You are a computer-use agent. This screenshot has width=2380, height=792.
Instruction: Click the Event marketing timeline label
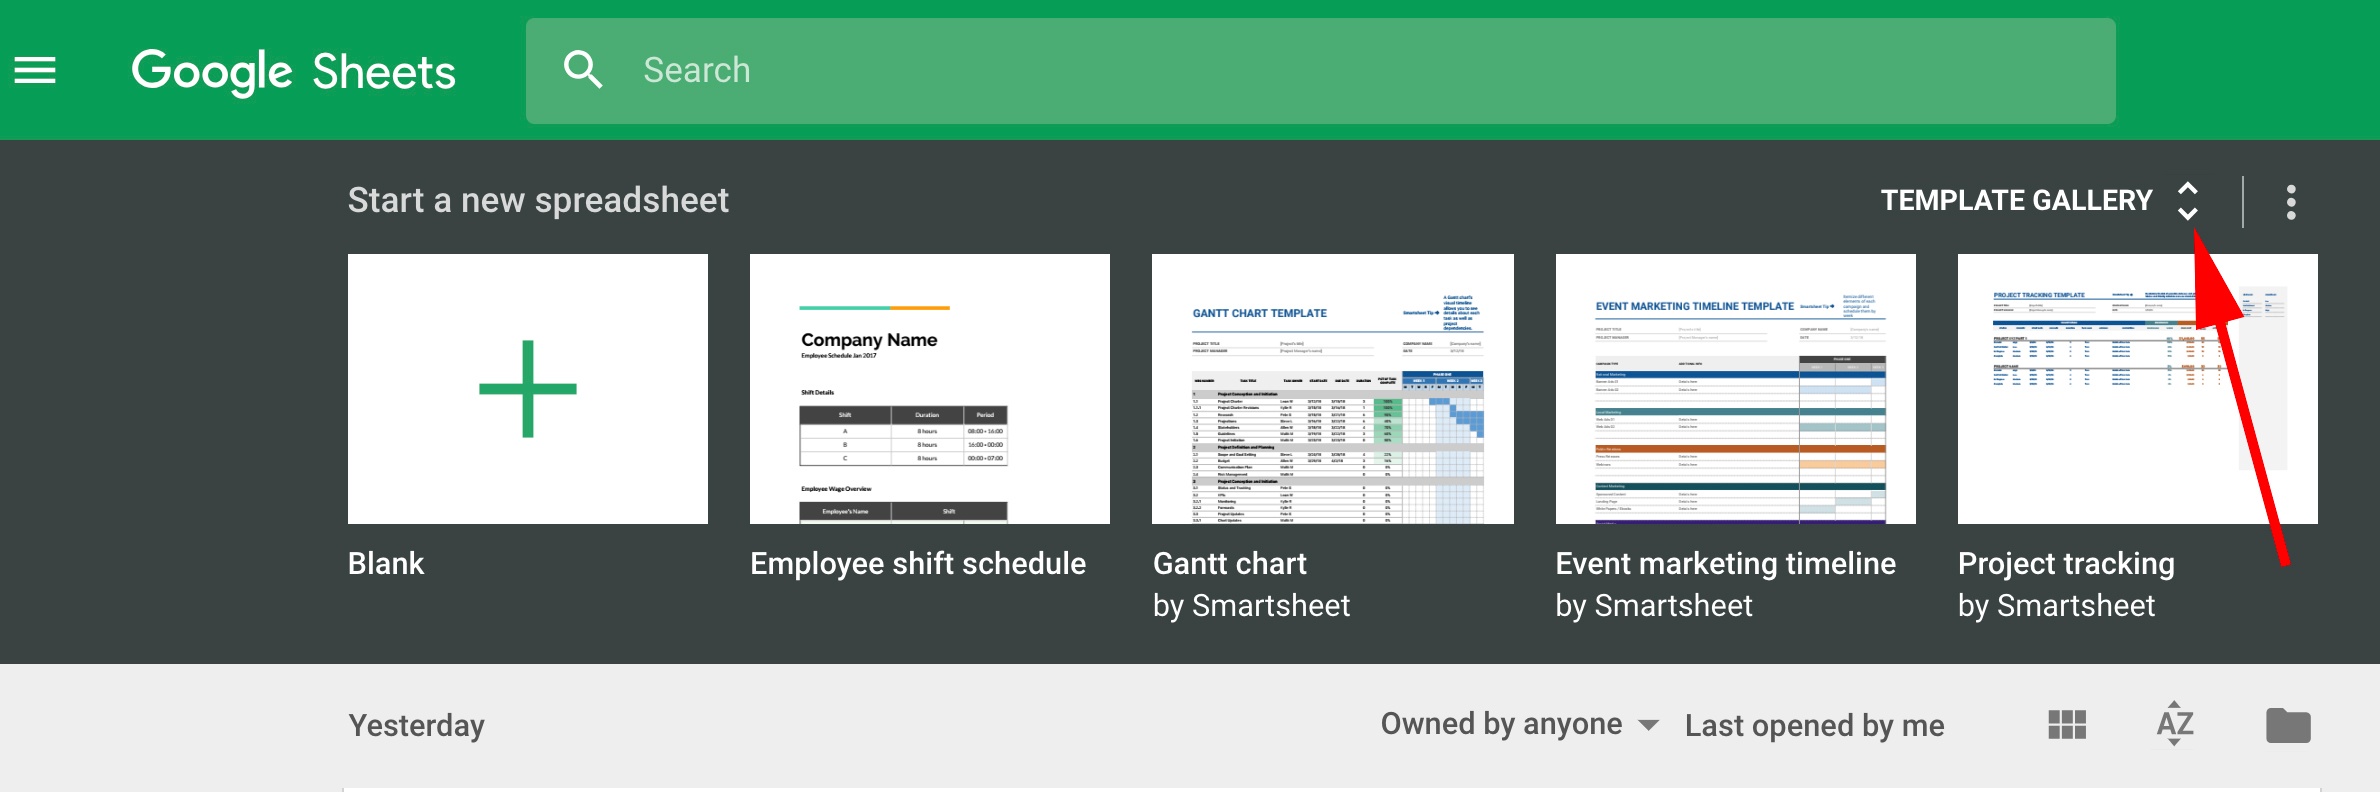coord(1726,564)
